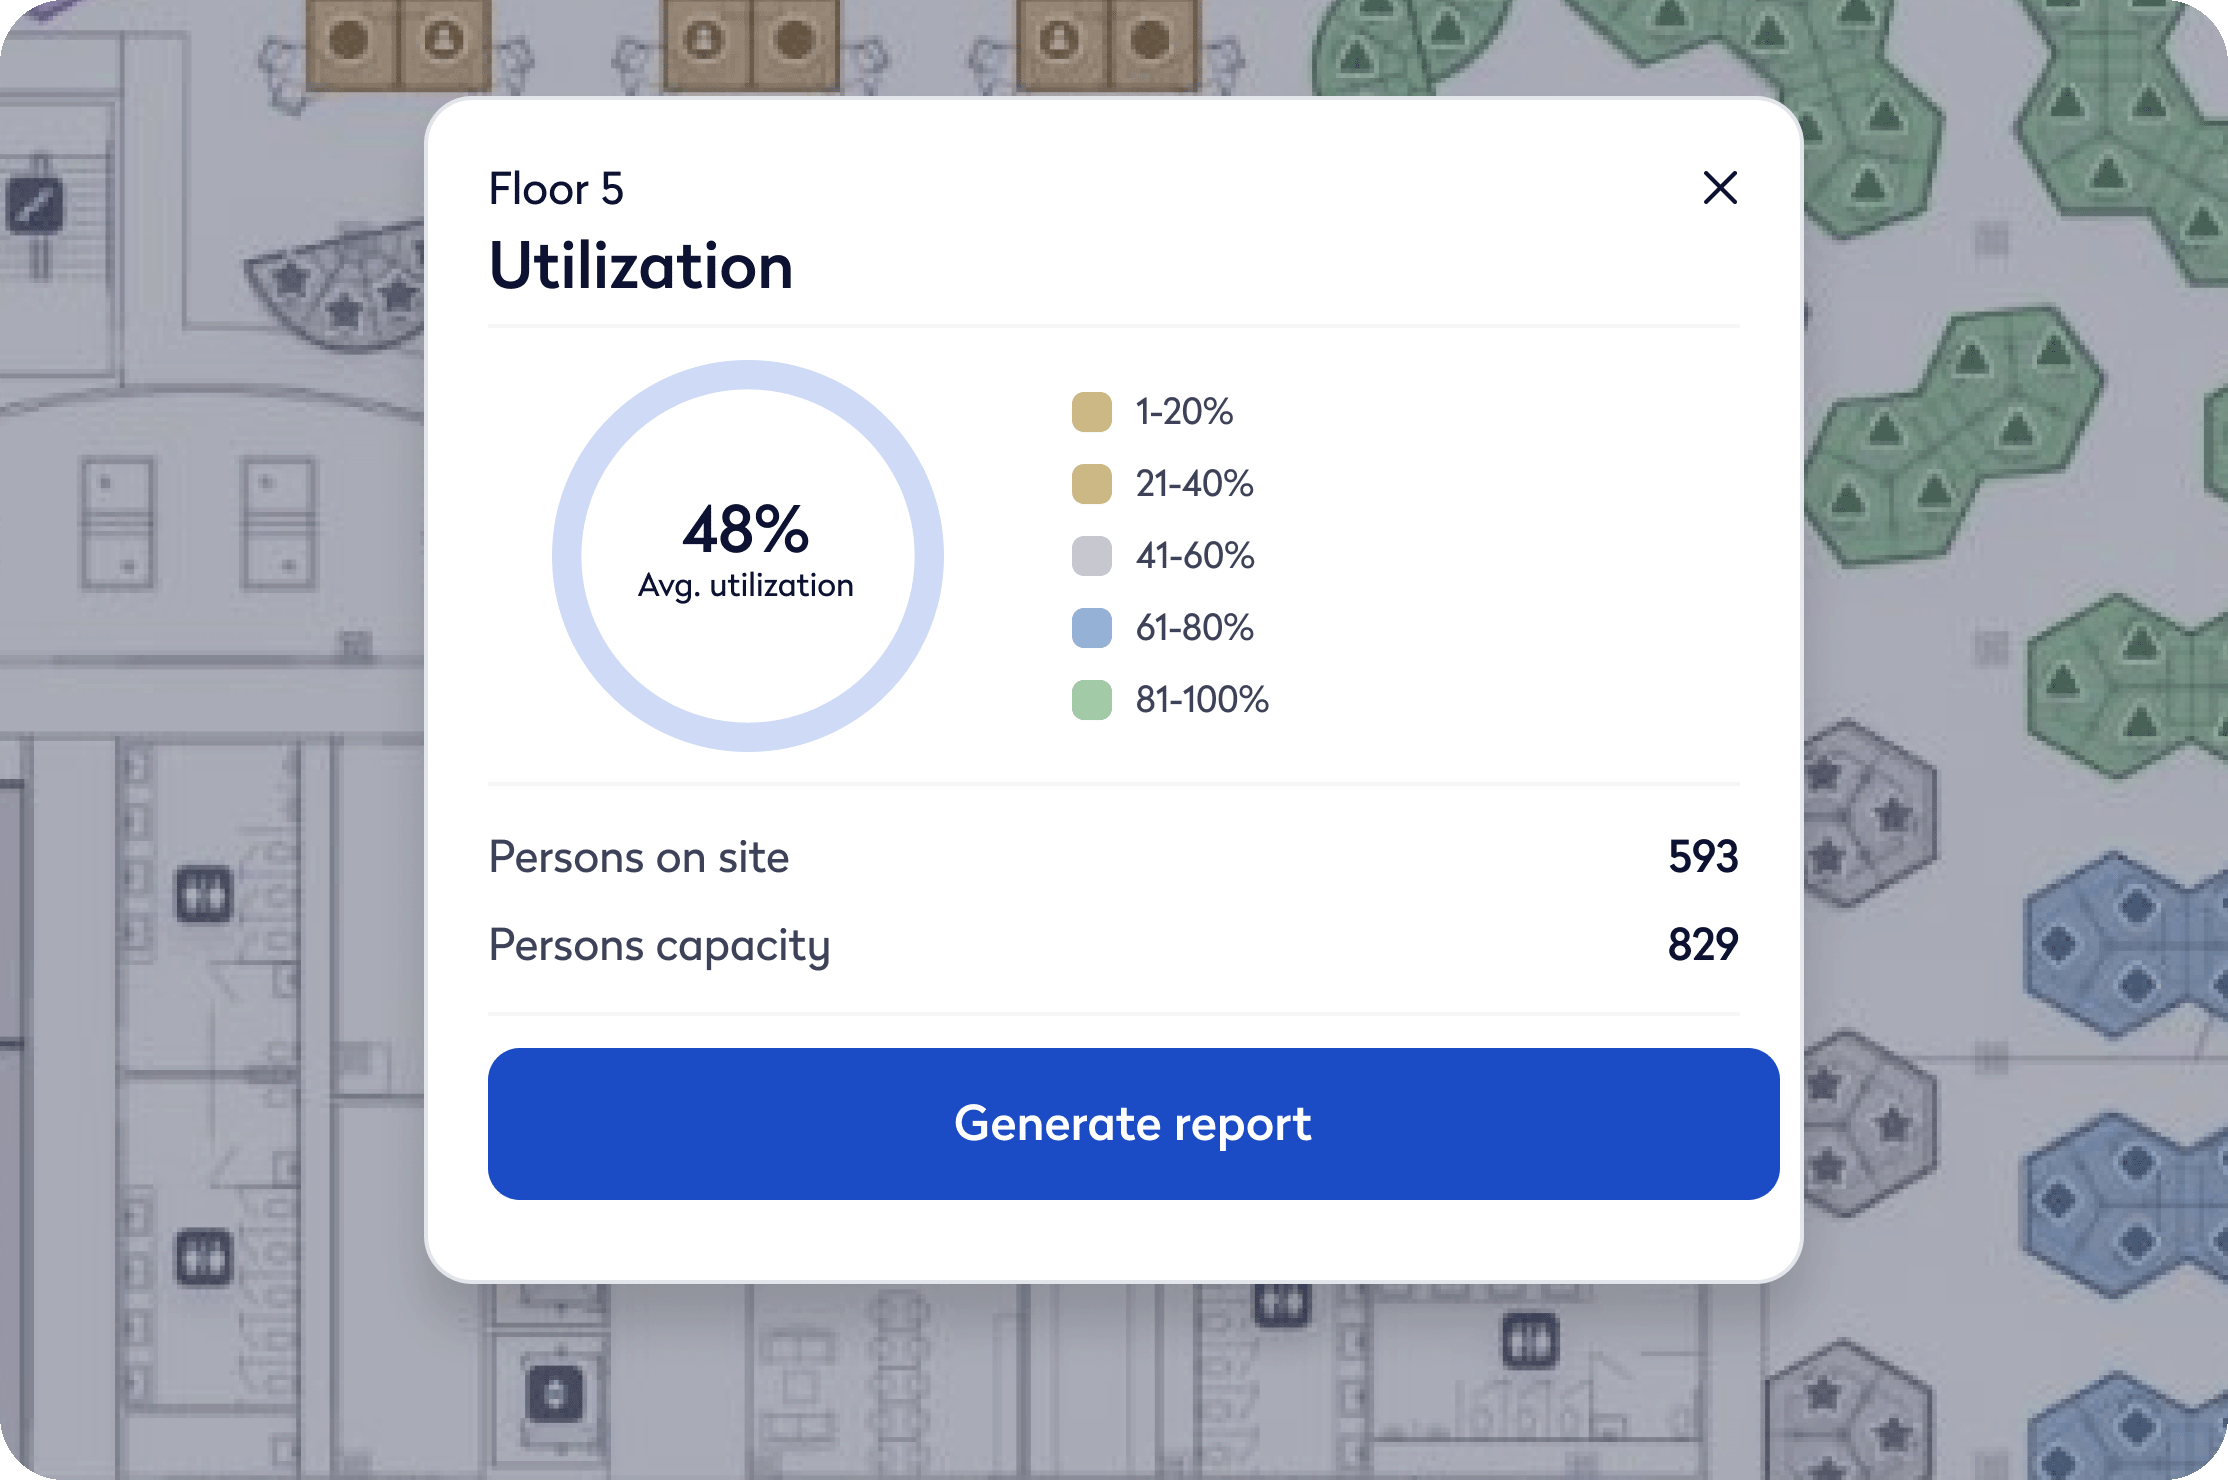Screen dimensions: 2228x1480
Task: Click the 48% average utilization donut chart
Action: click(x=747, y=556)
